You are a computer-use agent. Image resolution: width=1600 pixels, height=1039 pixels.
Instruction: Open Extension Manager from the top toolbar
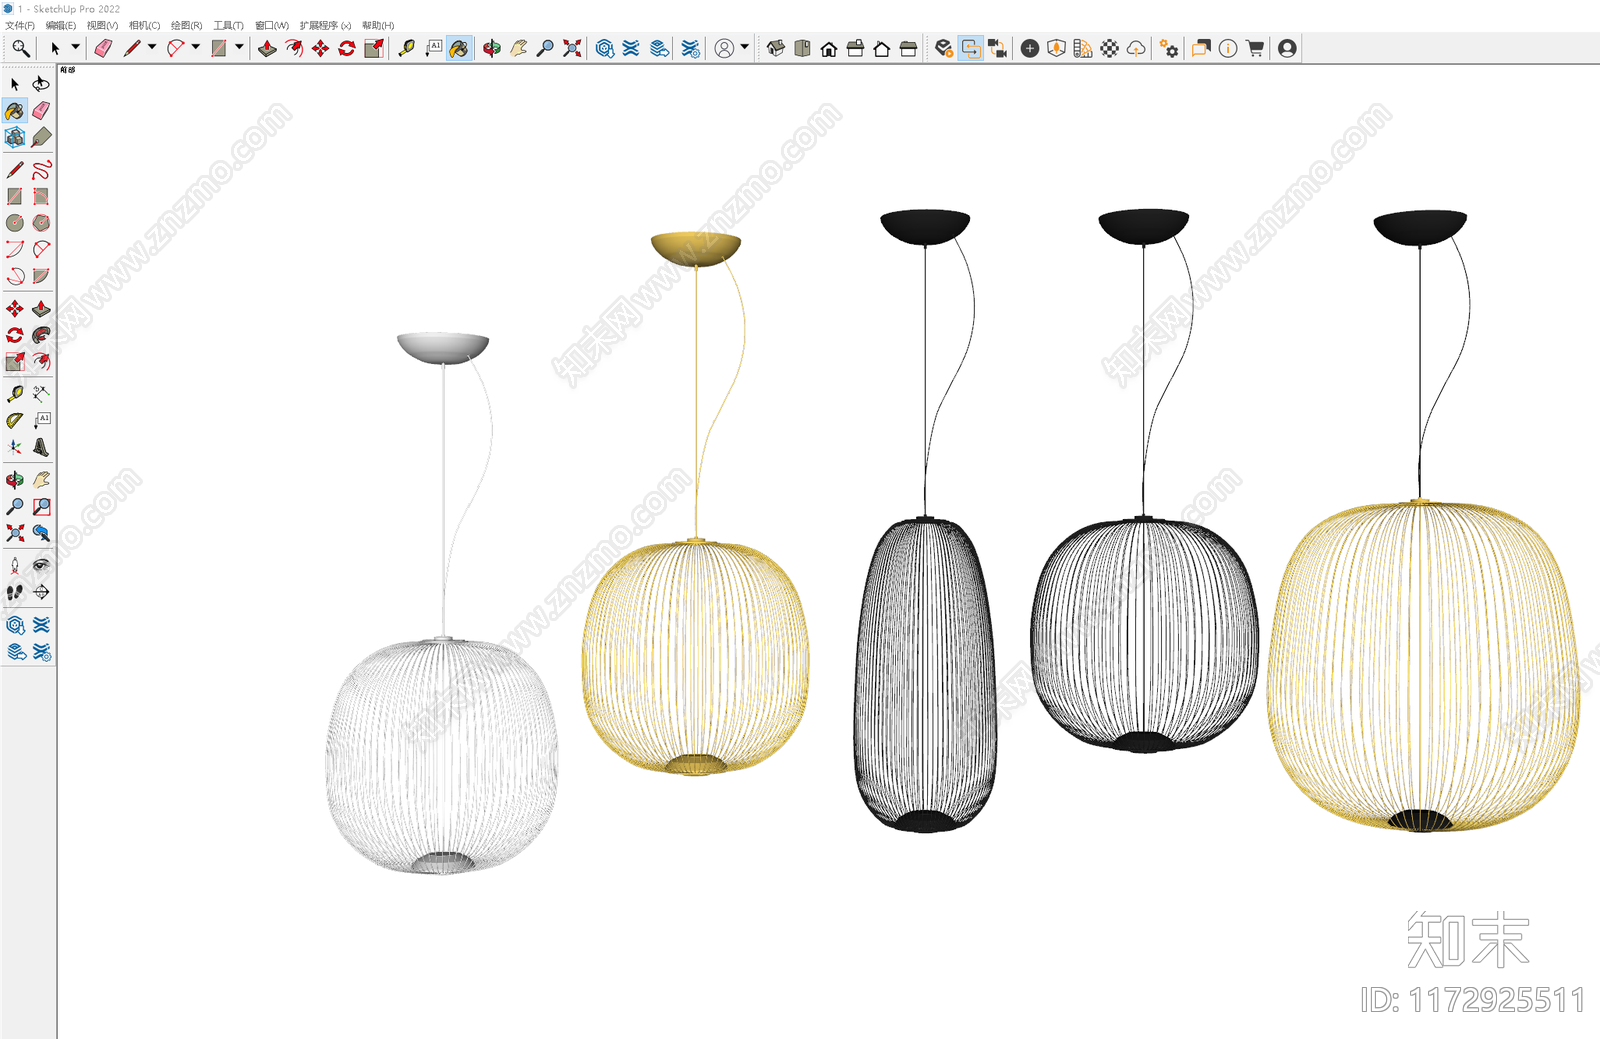[690, 48]
